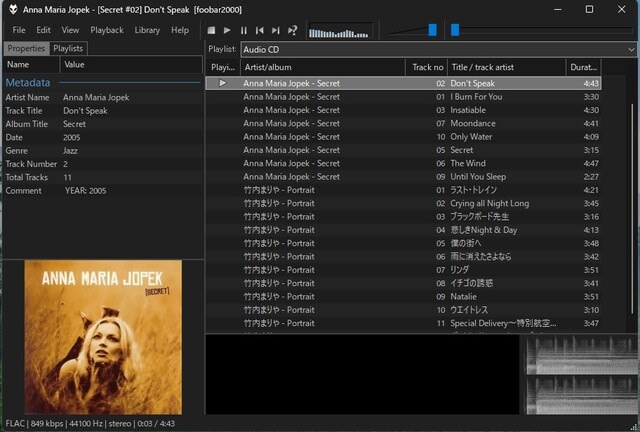Click the Anna Maria Jopek album cover
The height and width of the screenshot is (432, 640).
pyautogui.click(x=103, y=337)
